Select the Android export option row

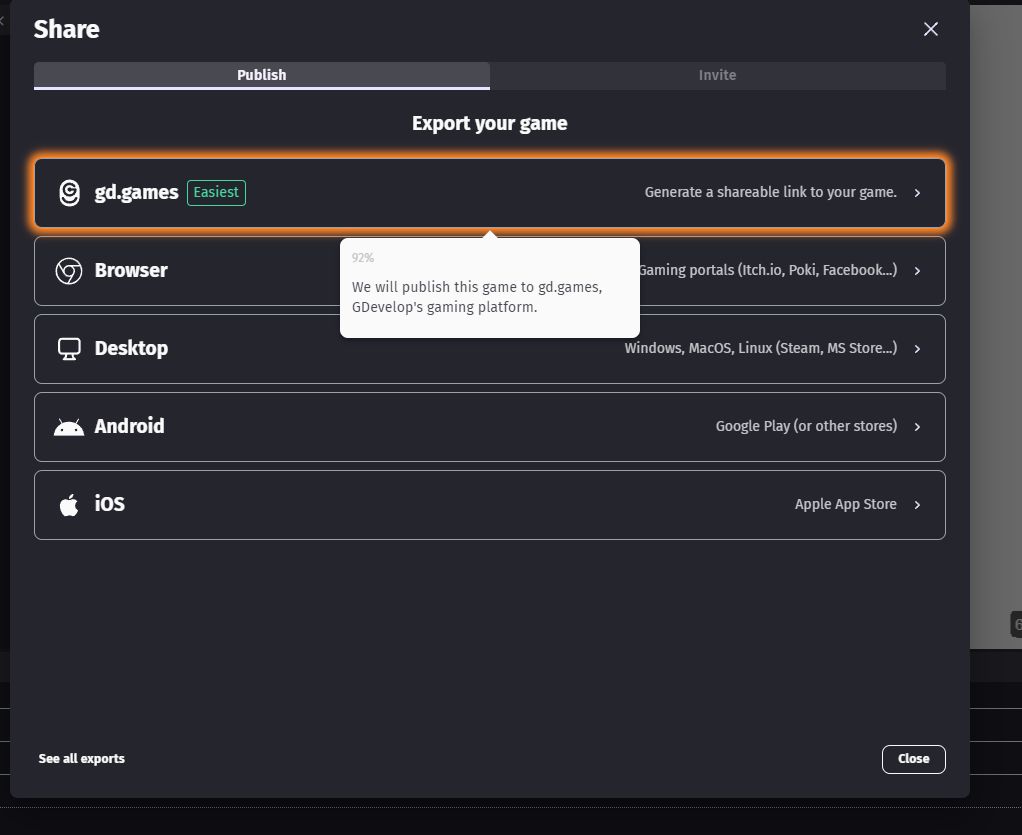490,426
